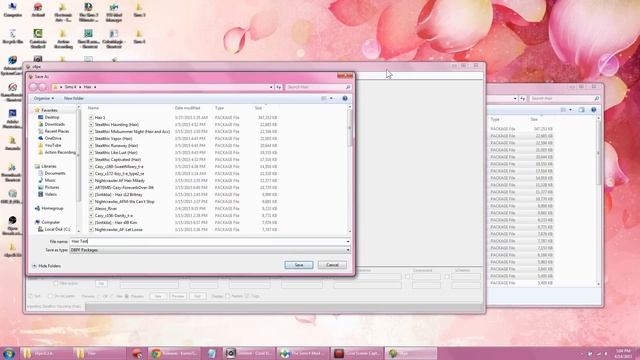This screenshot has height=360, width=640.
Task: Open the Save as type dropdown
Action: pos(348,250)
